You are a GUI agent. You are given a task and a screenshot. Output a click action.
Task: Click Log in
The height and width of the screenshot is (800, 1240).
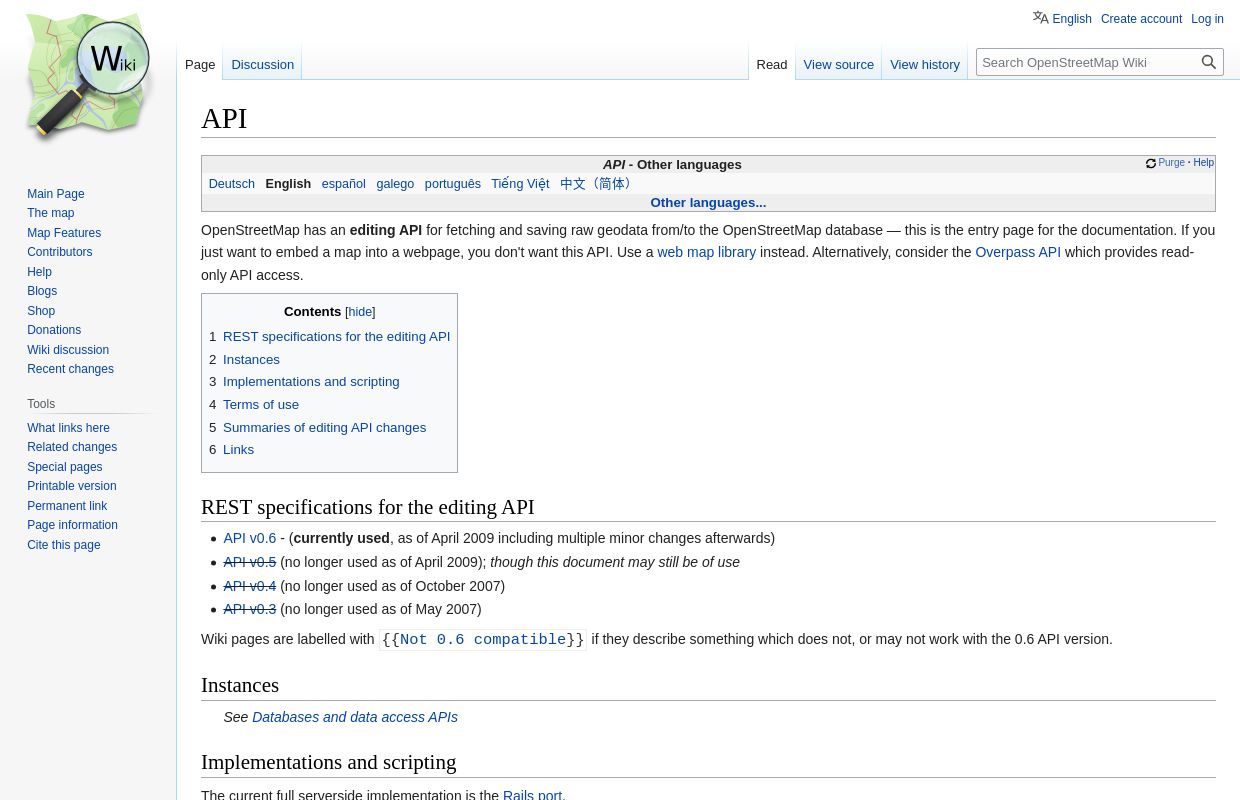[1207, 19]
